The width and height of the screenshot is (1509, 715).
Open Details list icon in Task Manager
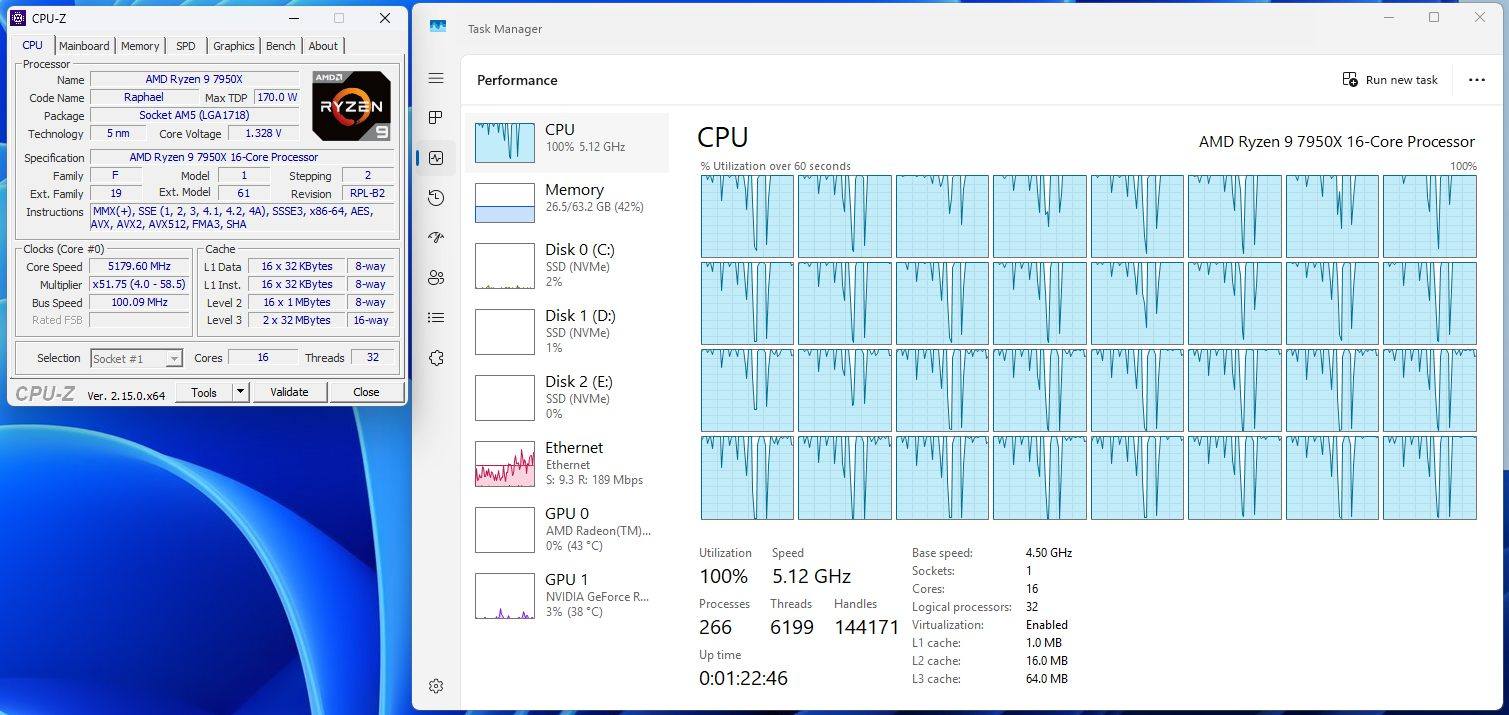[435, 318]
